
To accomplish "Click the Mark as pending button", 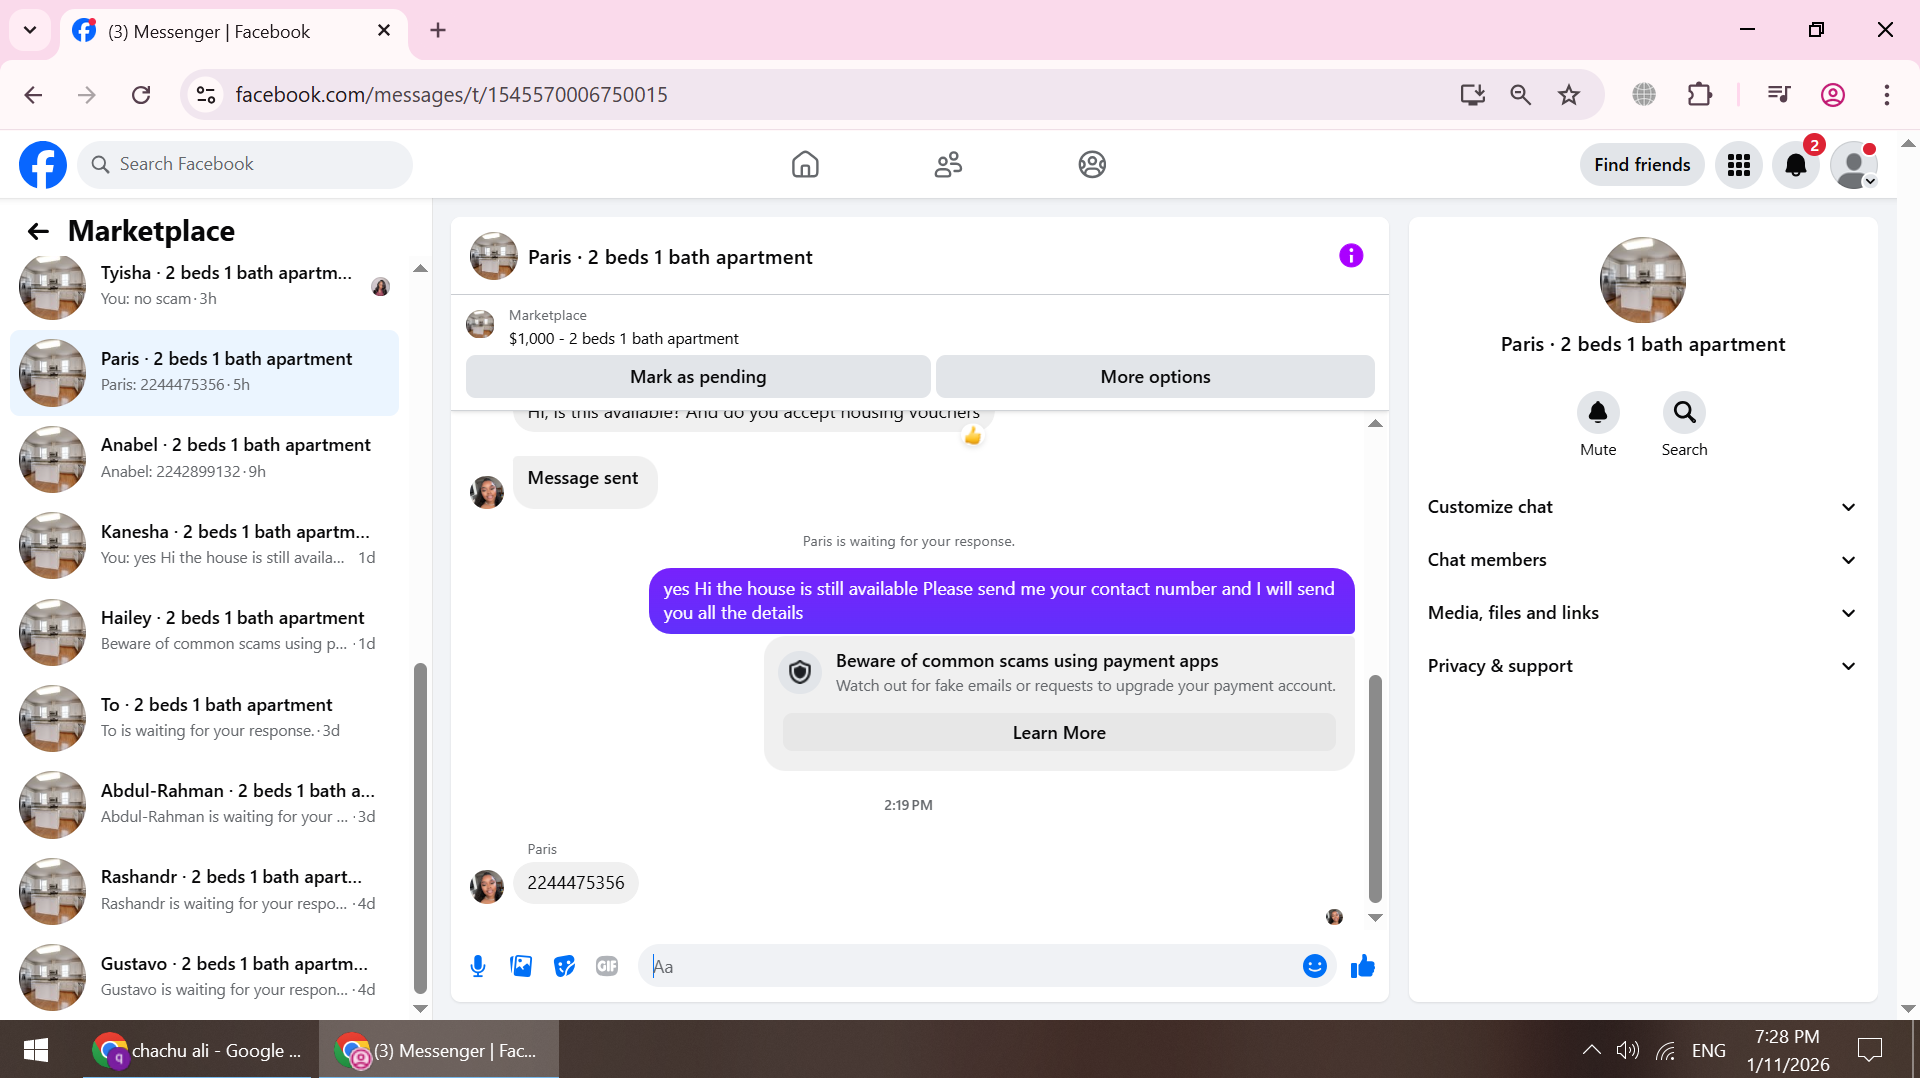I will (698, 377).
